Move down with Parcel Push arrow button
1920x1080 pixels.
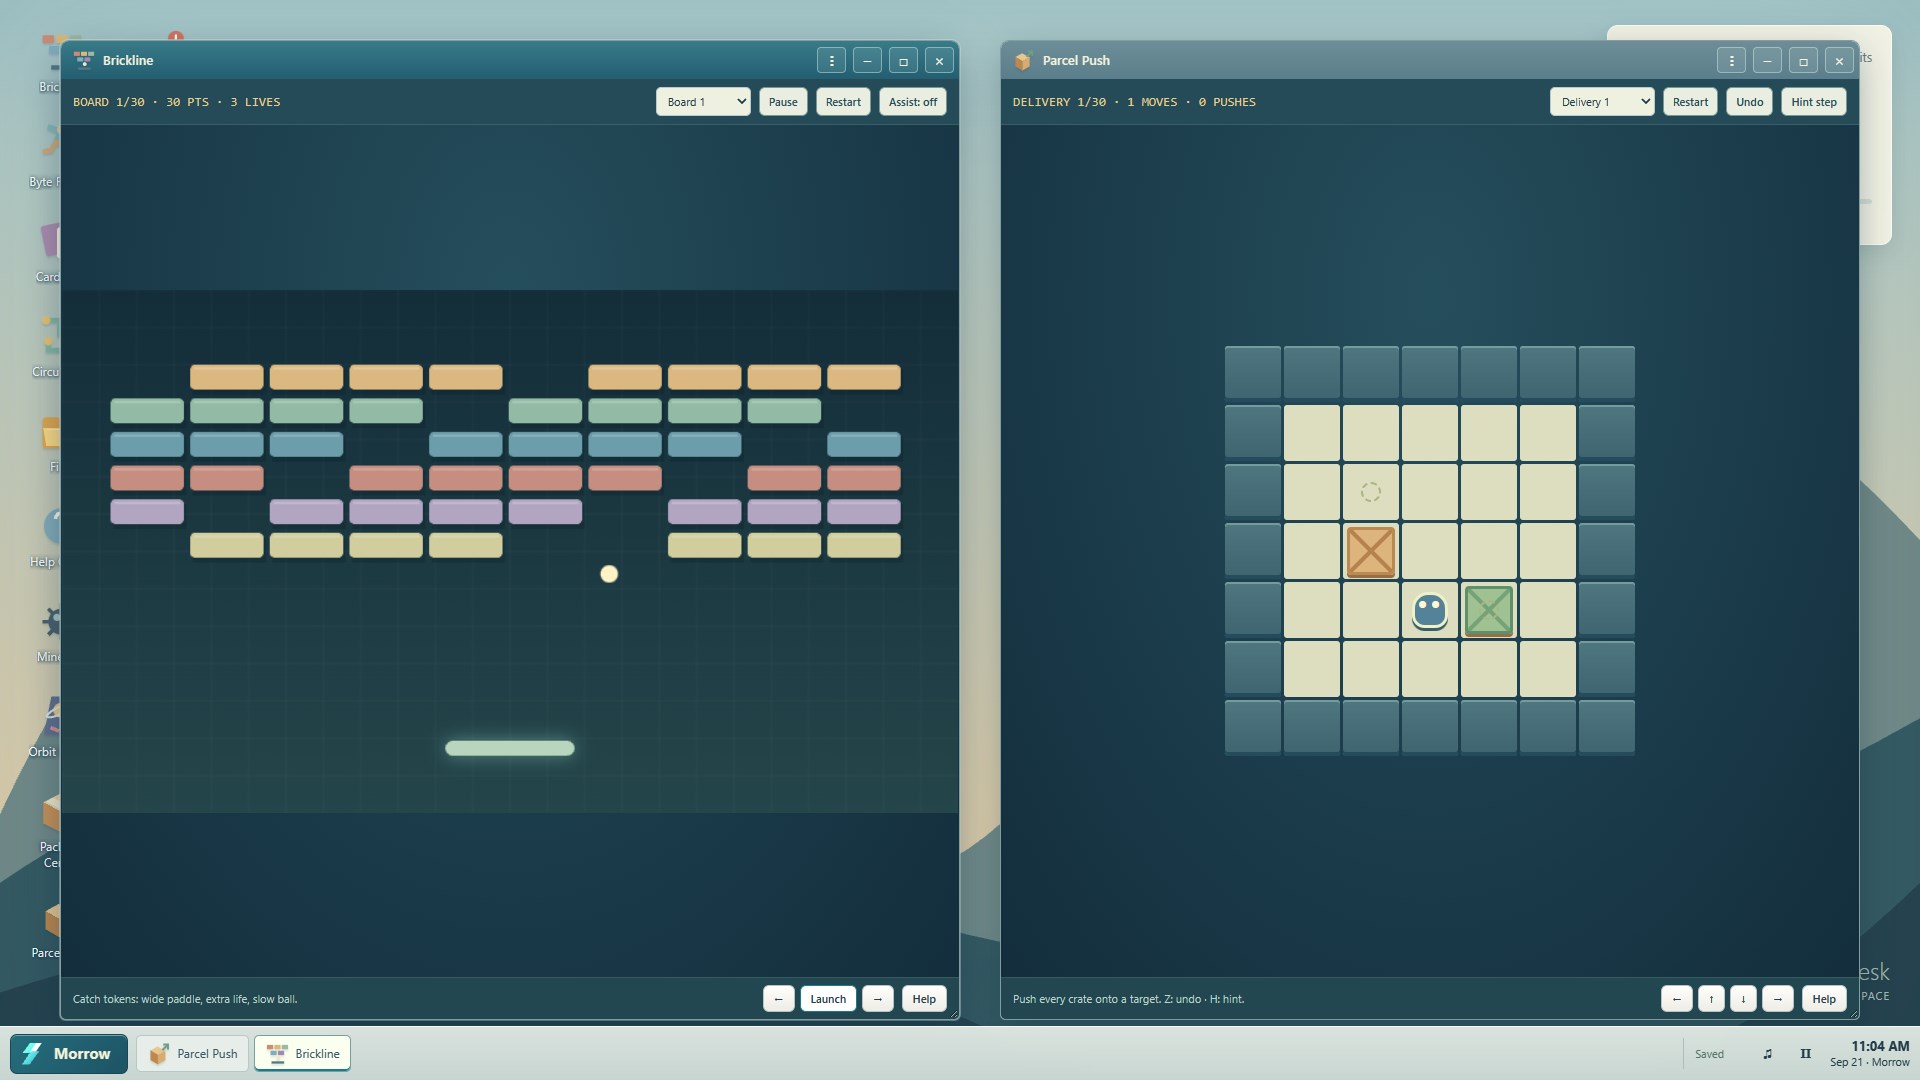coord(1743,999)
